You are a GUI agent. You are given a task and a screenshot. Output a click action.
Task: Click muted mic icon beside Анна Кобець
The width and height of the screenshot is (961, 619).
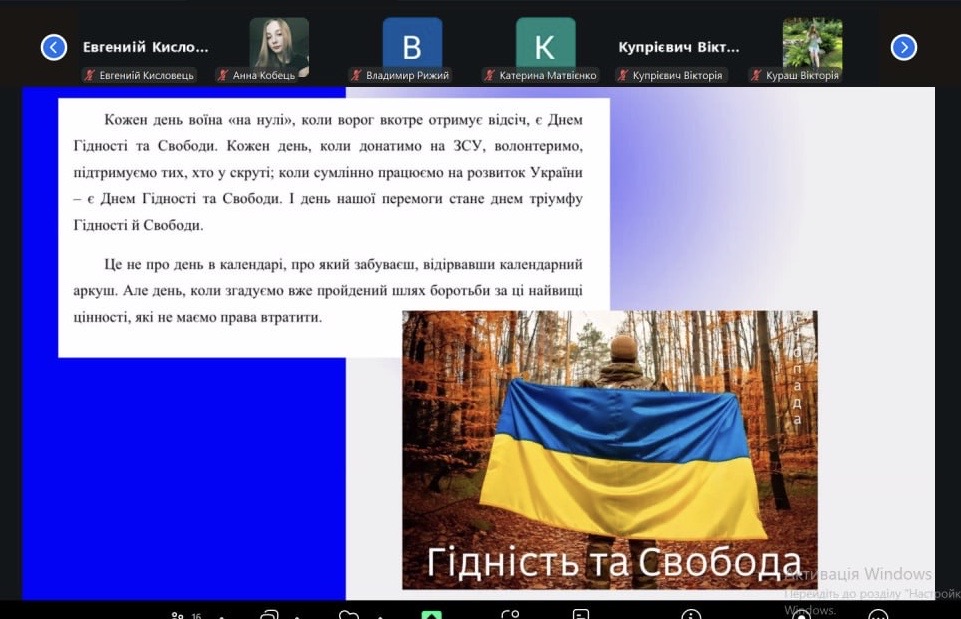224,75
